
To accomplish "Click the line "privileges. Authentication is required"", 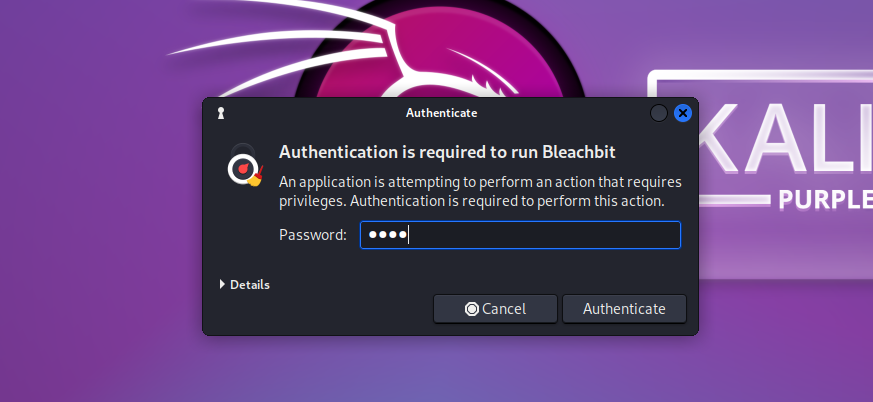I will (x=472, y=200).
